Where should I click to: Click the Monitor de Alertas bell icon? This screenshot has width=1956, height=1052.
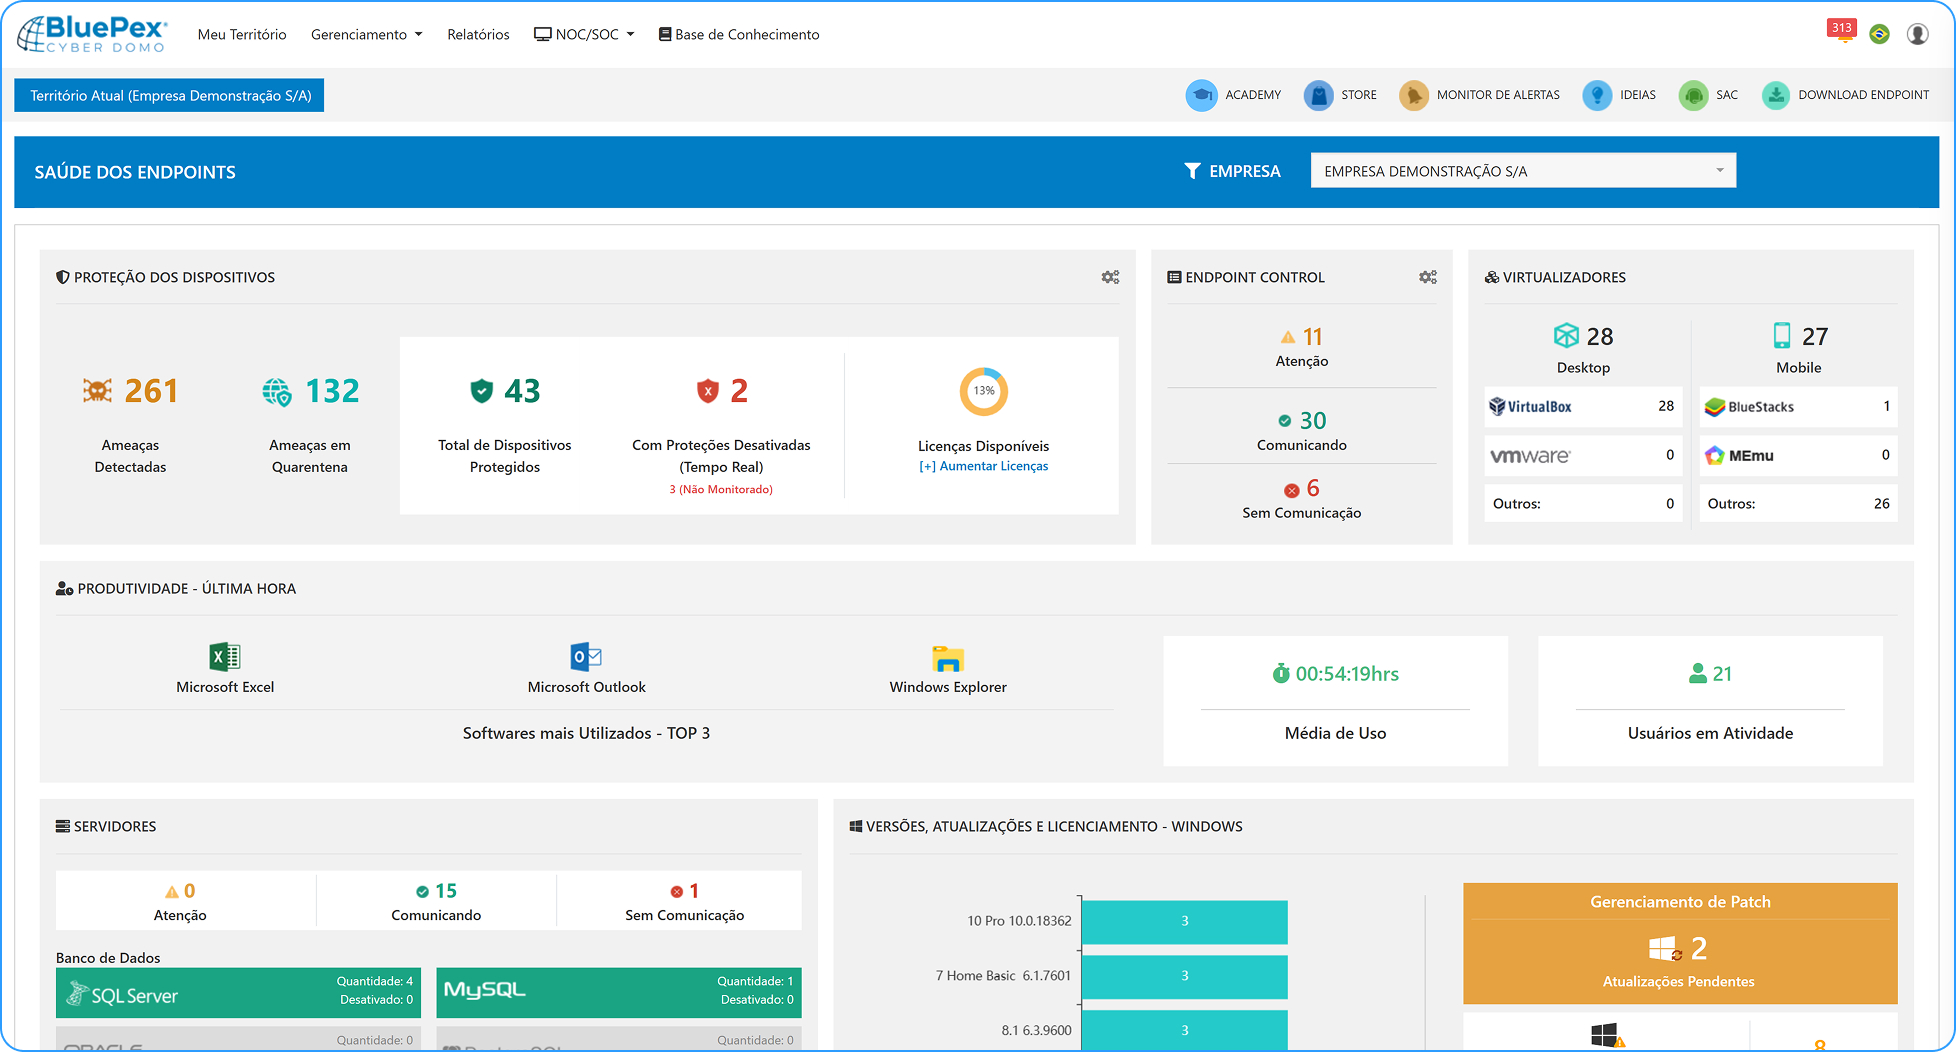pos(1414,95)
